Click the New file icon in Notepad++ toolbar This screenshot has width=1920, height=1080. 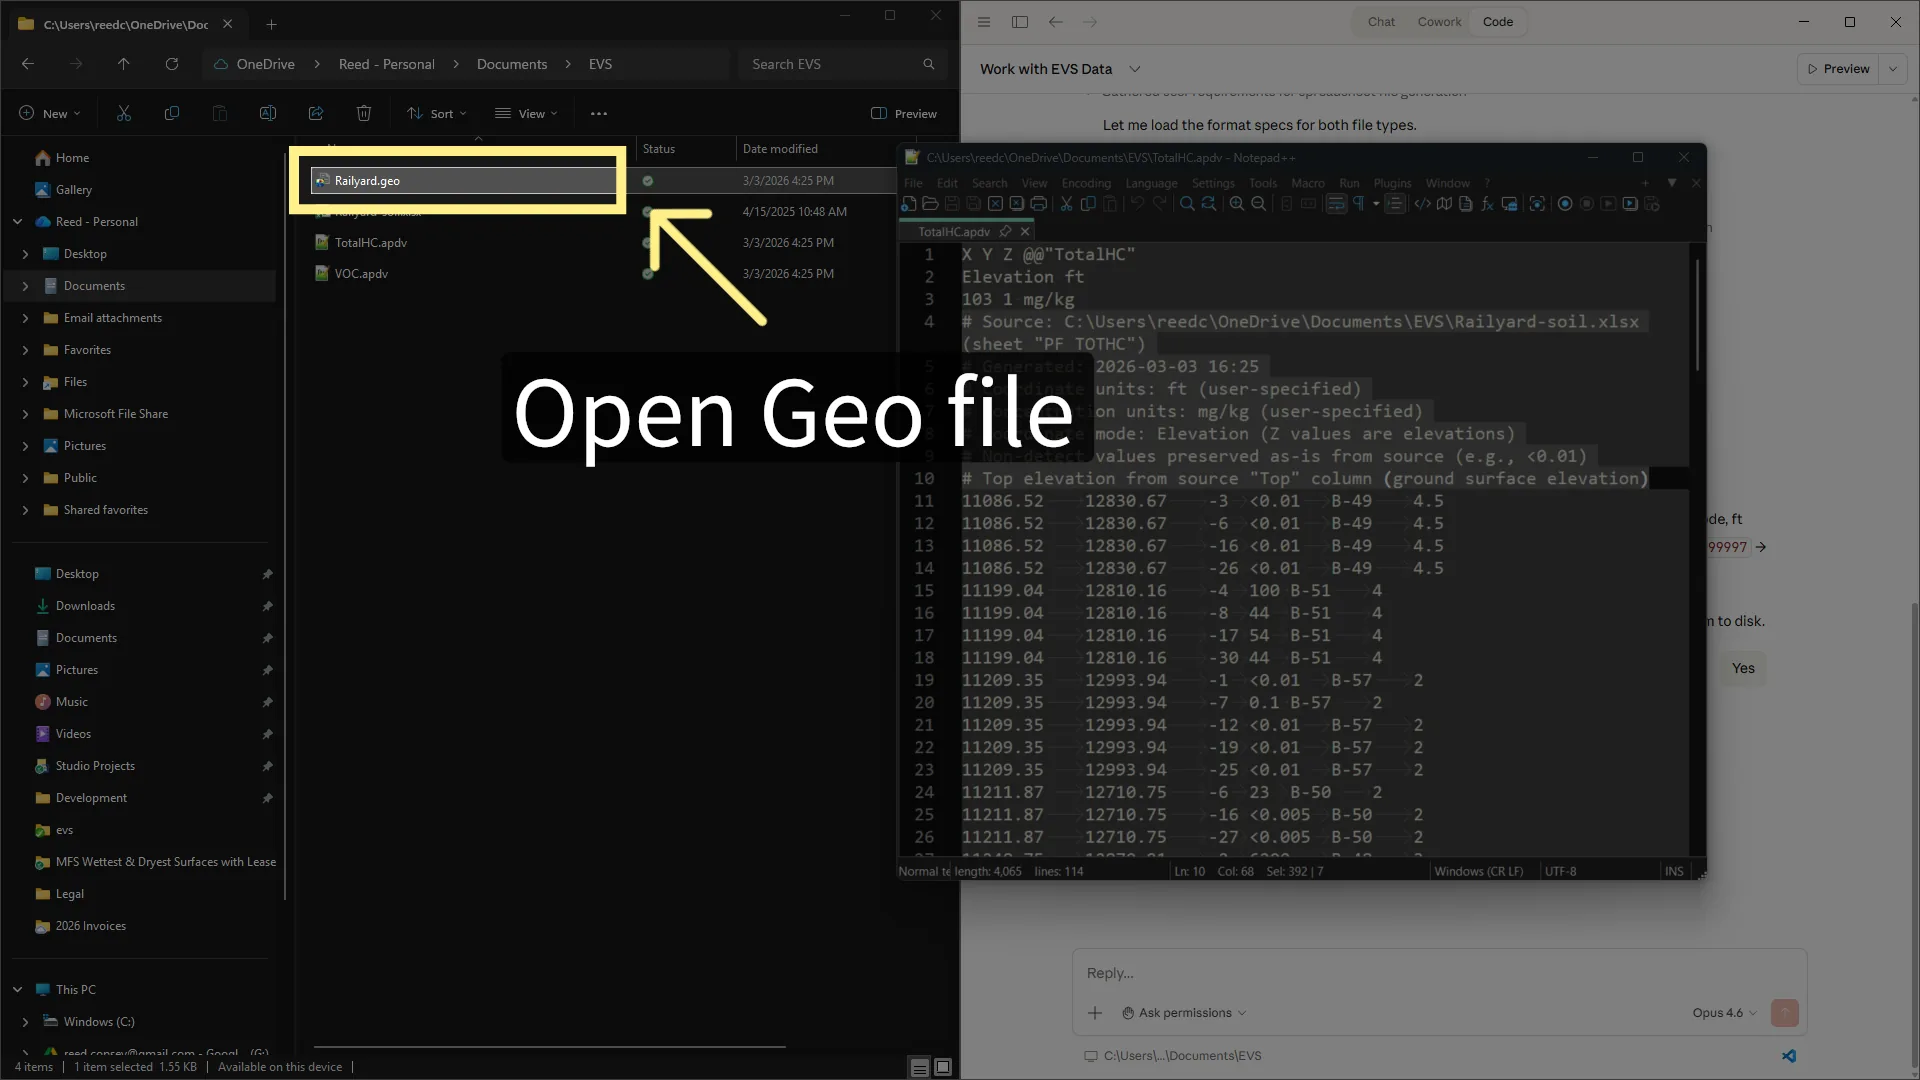pos(909,204)
